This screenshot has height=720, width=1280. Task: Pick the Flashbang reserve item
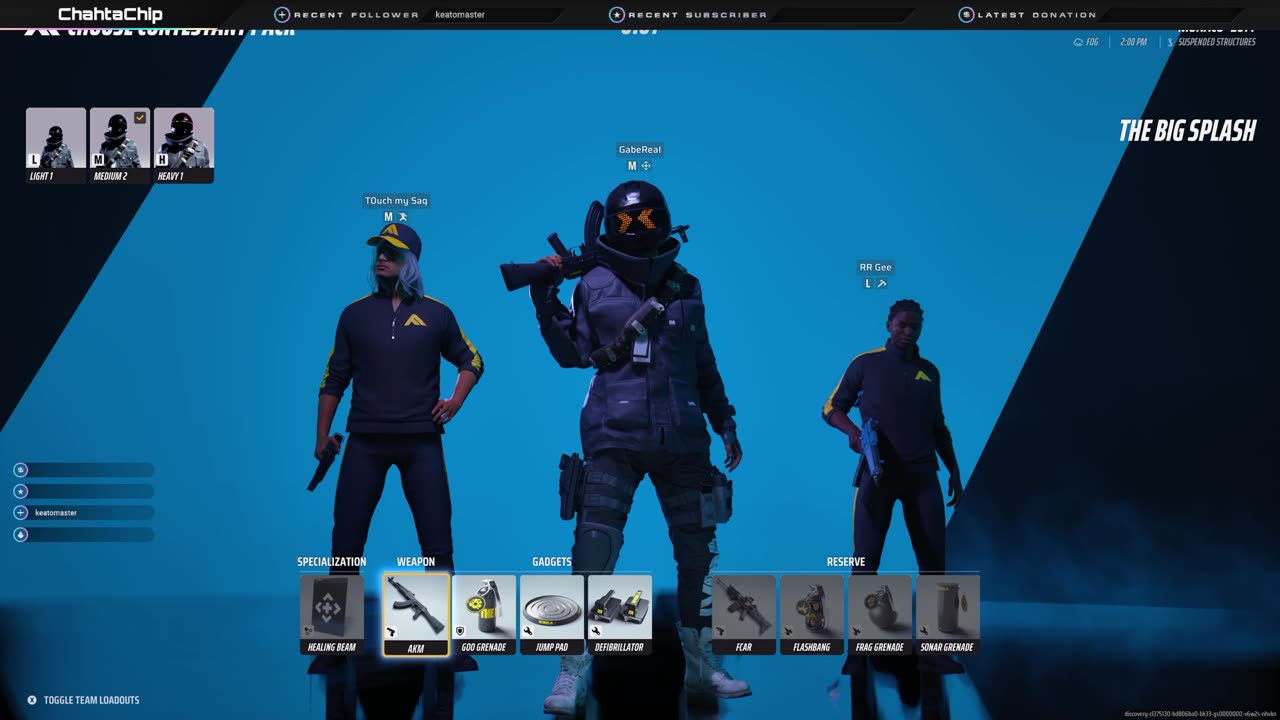pyautogui.click(x=812, y=614)
